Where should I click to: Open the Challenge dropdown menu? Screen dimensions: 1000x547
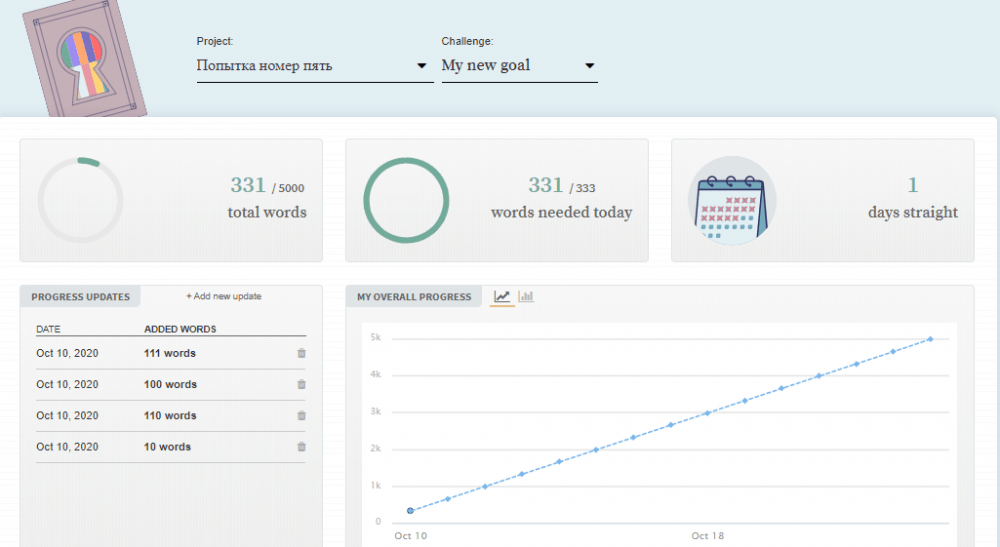(518, 66)
